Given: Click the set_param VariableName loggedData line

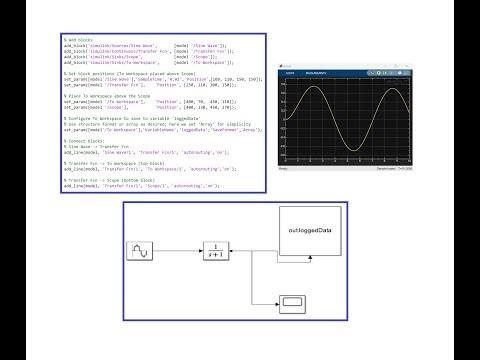Looking at the screenshot, I should pyautogui.click(x=163, y=130).
